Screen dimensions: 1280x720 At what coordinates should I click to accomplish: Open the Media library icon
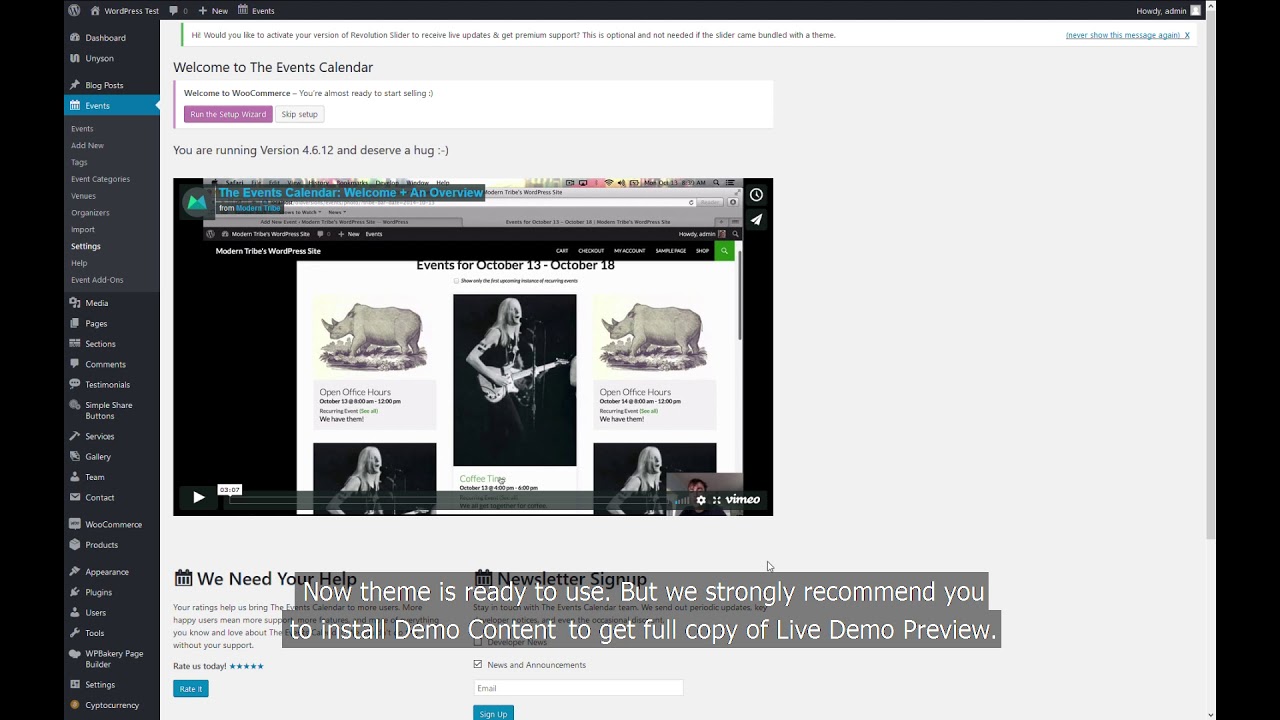click(75, 303)
